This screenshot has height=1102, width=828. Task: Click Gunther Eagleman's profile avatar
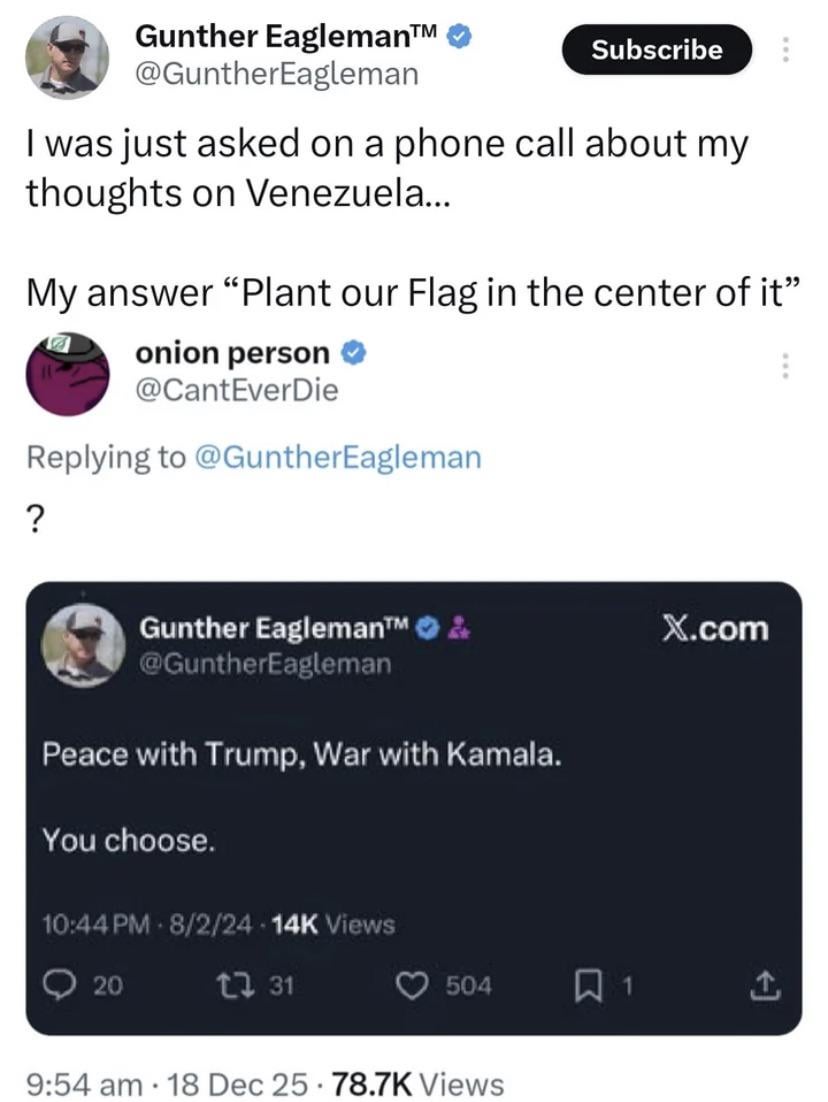tap(66, 56)
